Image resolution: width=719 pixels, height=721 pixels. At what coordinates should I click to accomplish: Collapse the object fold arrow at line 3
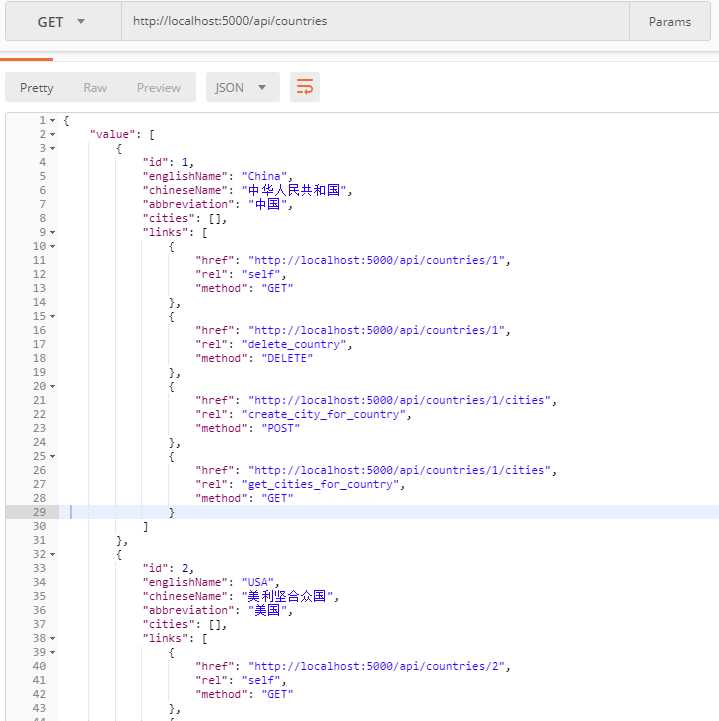tap(52, 149)
